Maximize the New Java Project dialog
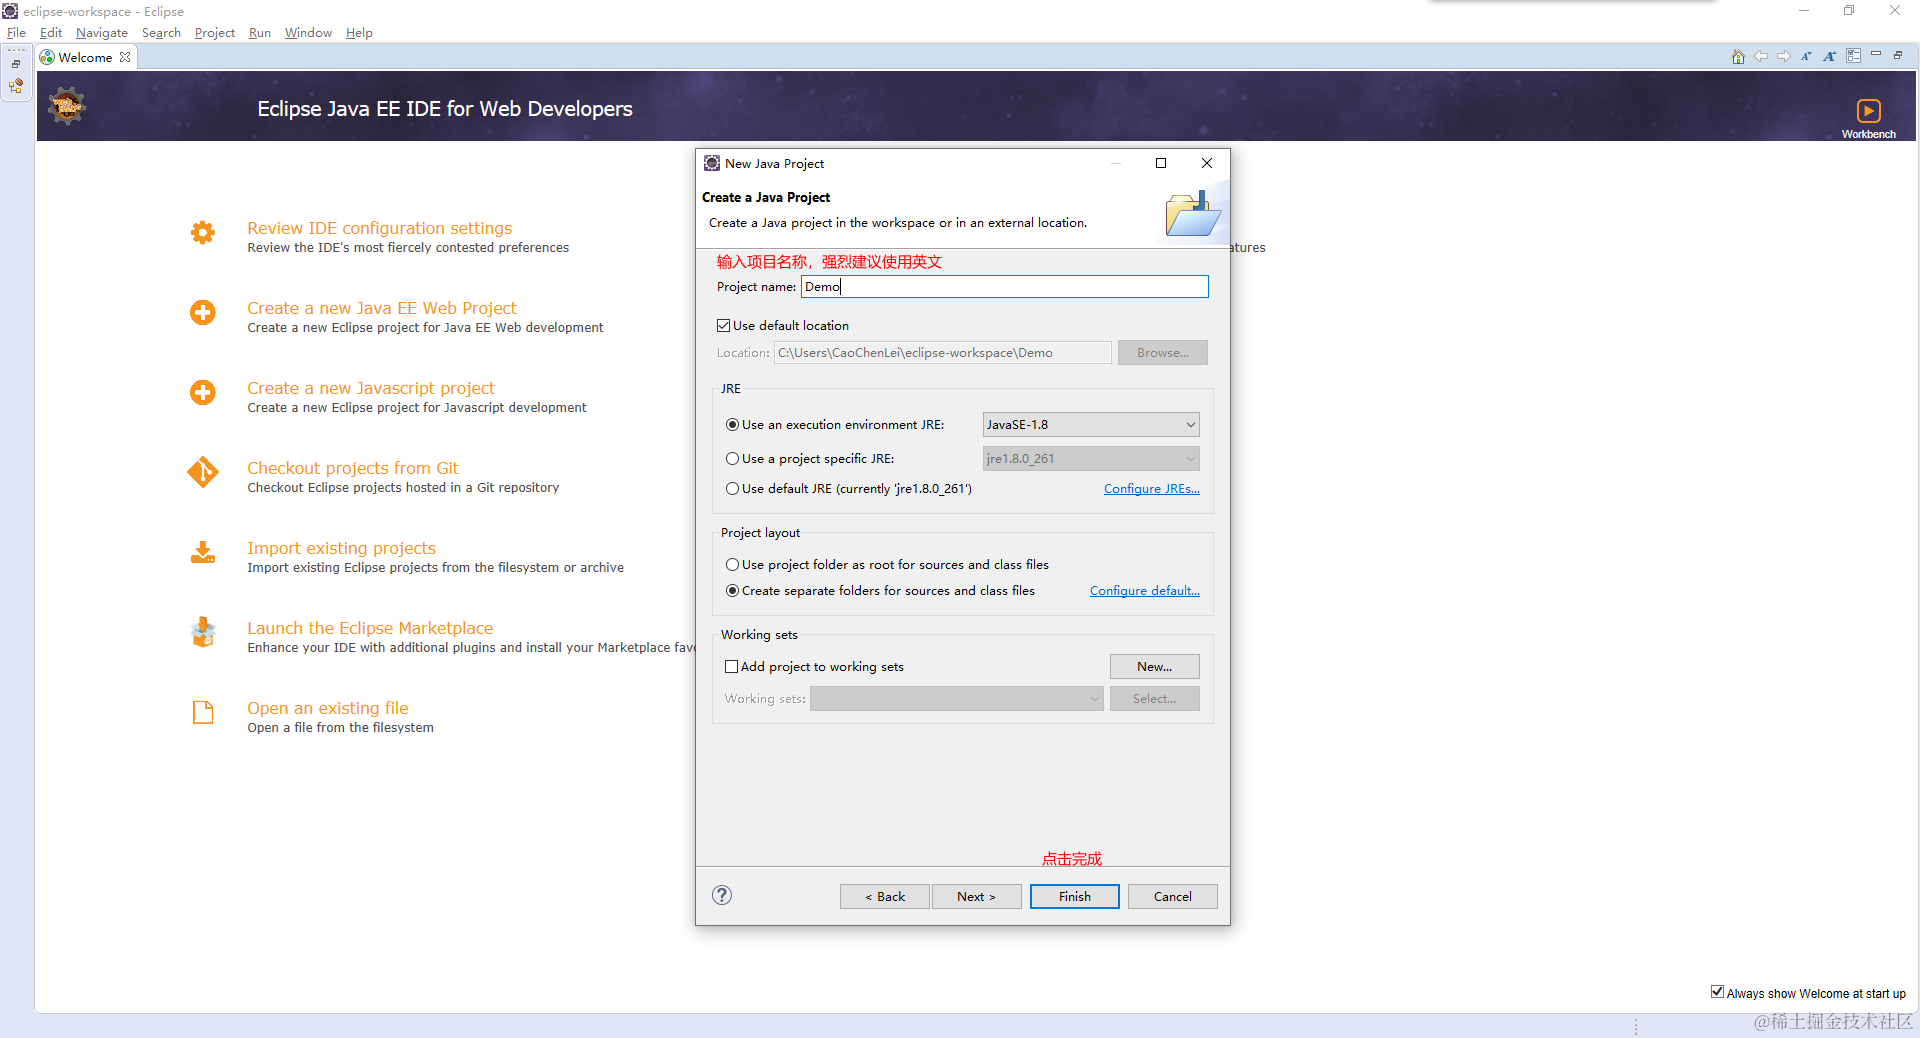 1161,163
